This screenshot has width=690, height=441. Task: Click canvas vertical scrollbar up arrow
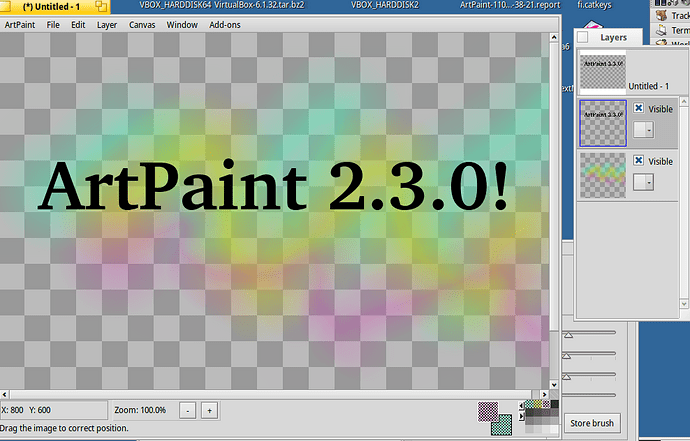pos(554,37)
